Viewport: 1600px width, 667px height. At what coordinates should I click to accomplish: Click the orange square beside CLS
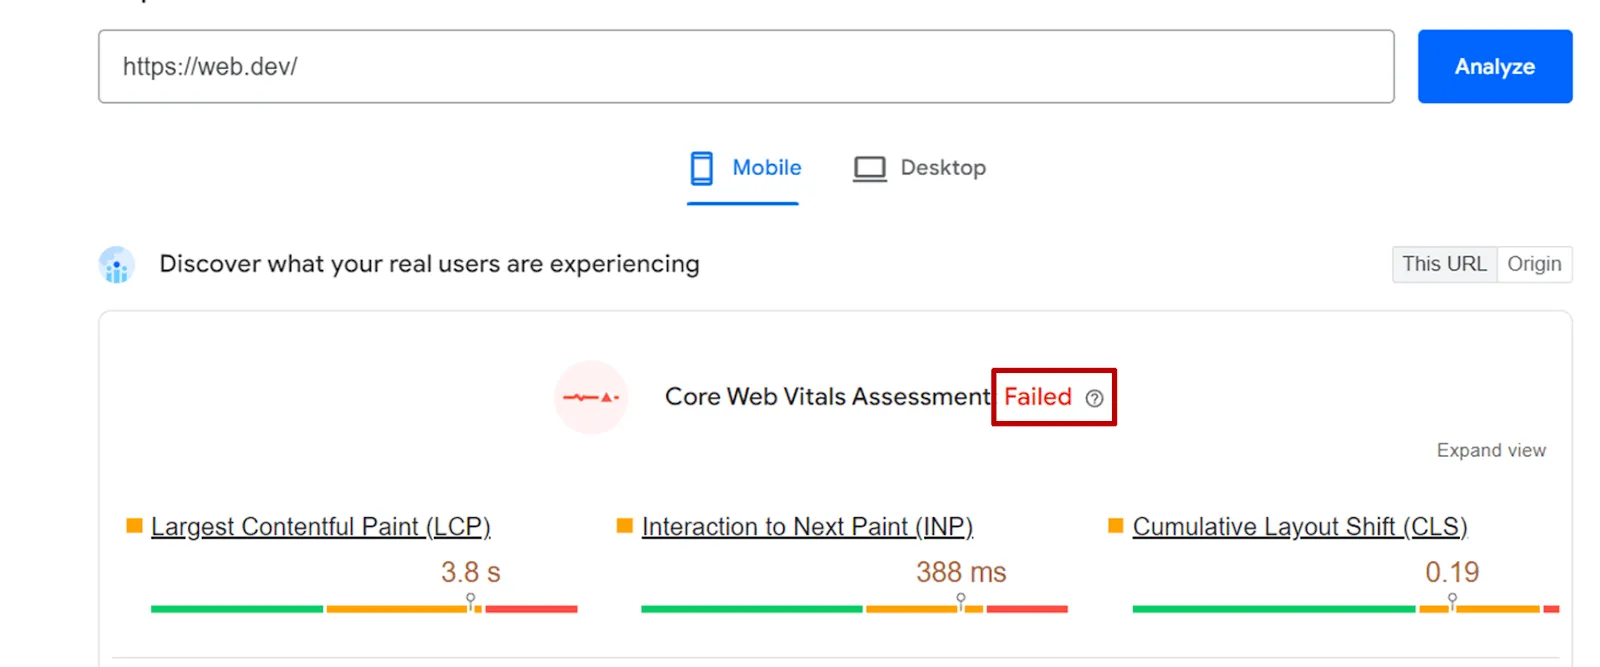coord(1116,526)
